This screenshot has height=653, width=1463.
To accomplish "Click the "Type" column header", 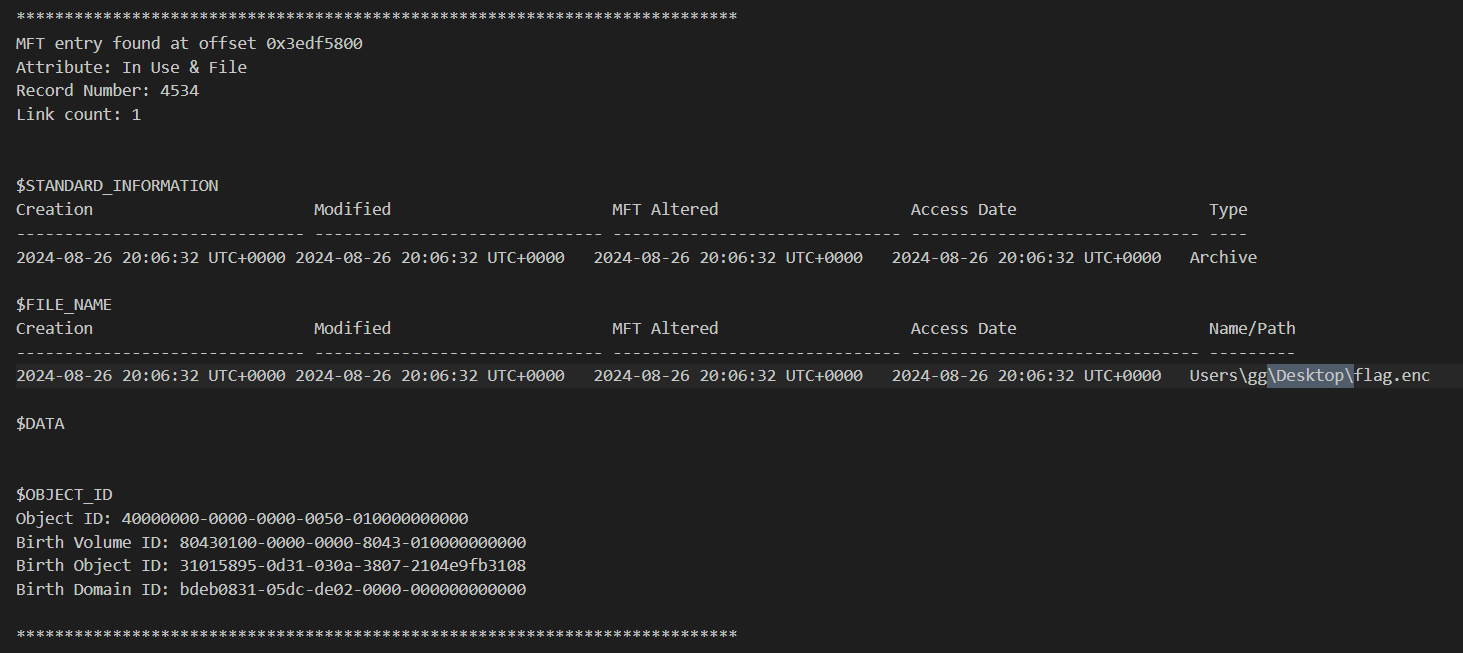I will pyautogui.click(x=1228, y=210).
